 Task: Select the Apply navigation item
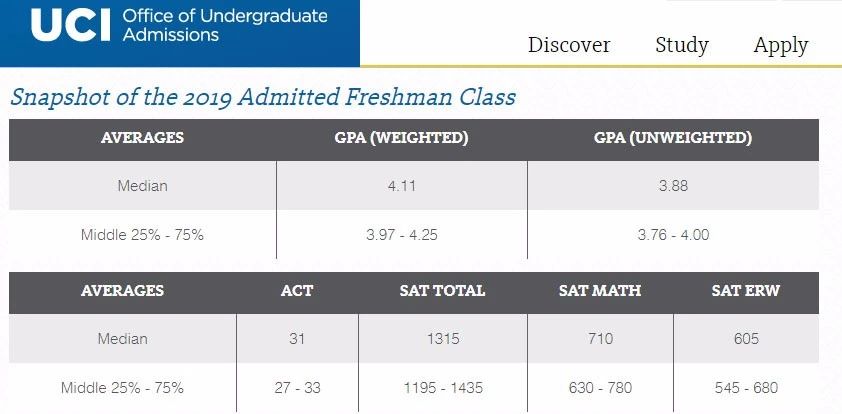point(780,45)
